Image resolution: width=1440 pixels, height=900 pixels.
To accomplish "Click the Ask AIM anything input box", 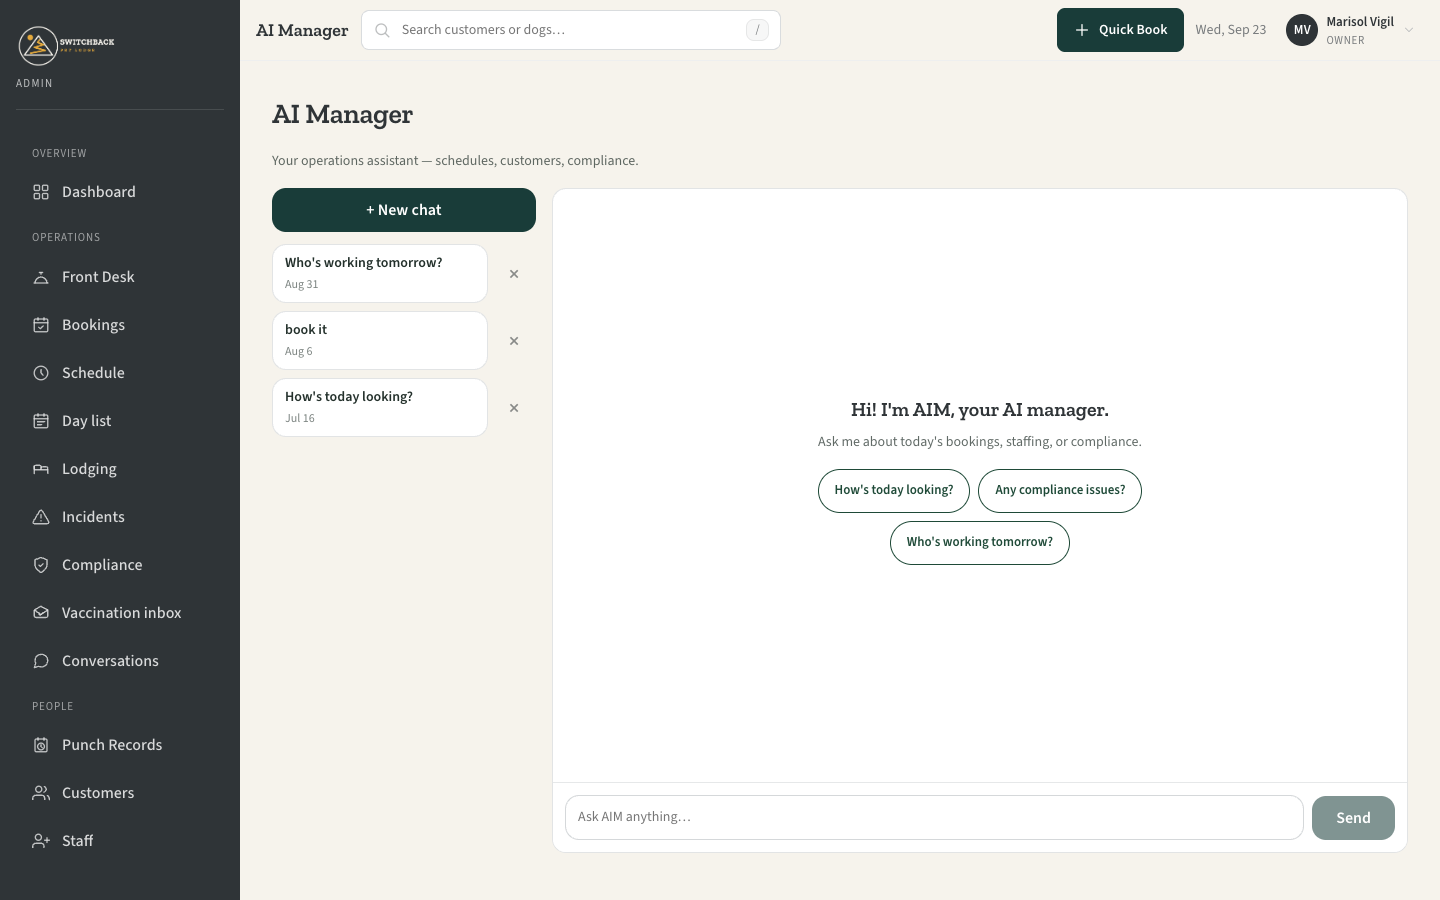I will click(x=934, y=818).
